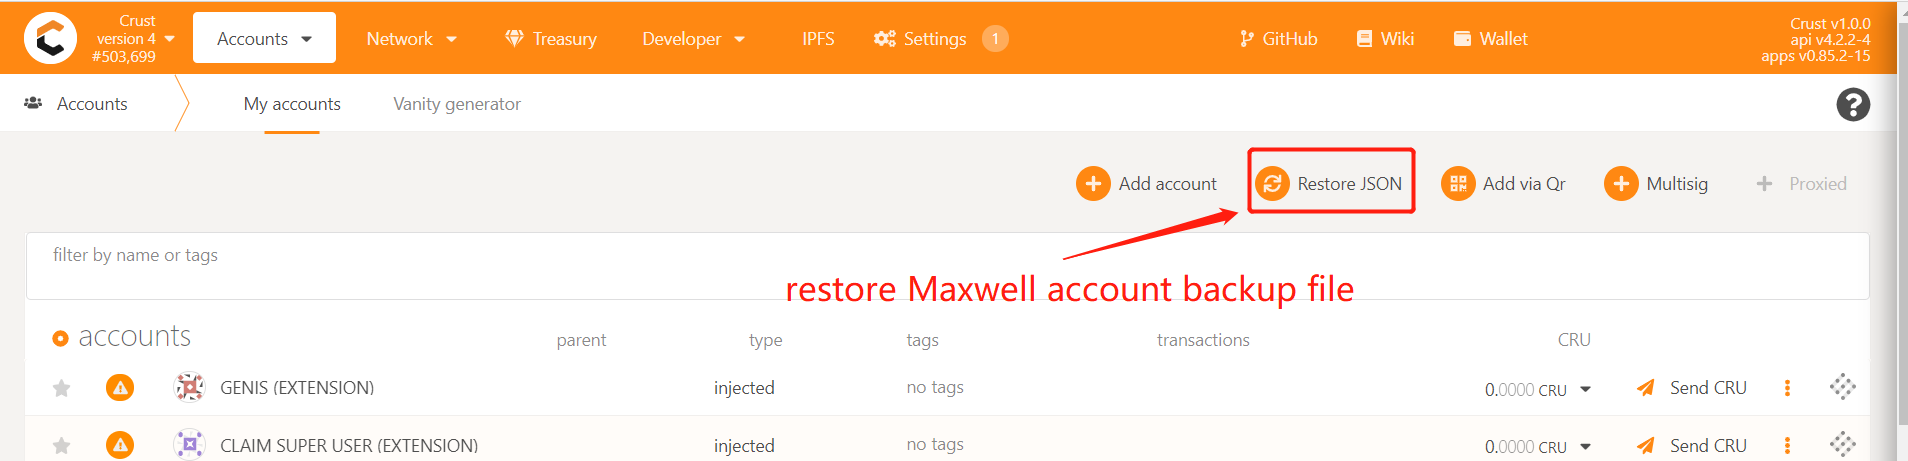
Task: Click the Multisig plus icon
Action: (1621, 183)
